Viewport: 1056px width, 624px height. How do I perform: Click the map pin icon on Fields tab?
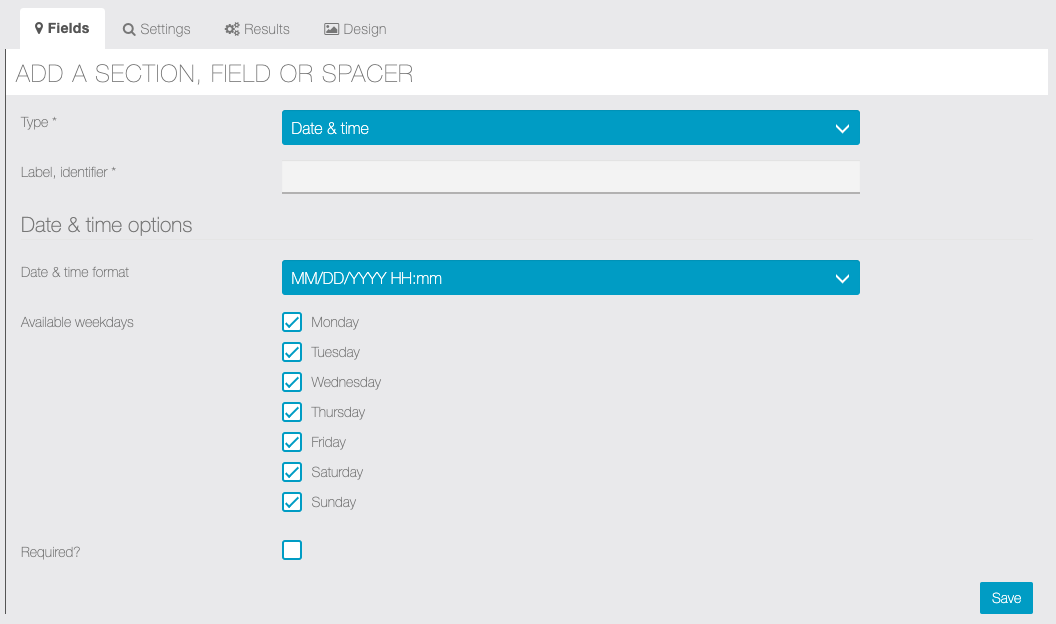point(39,29)
